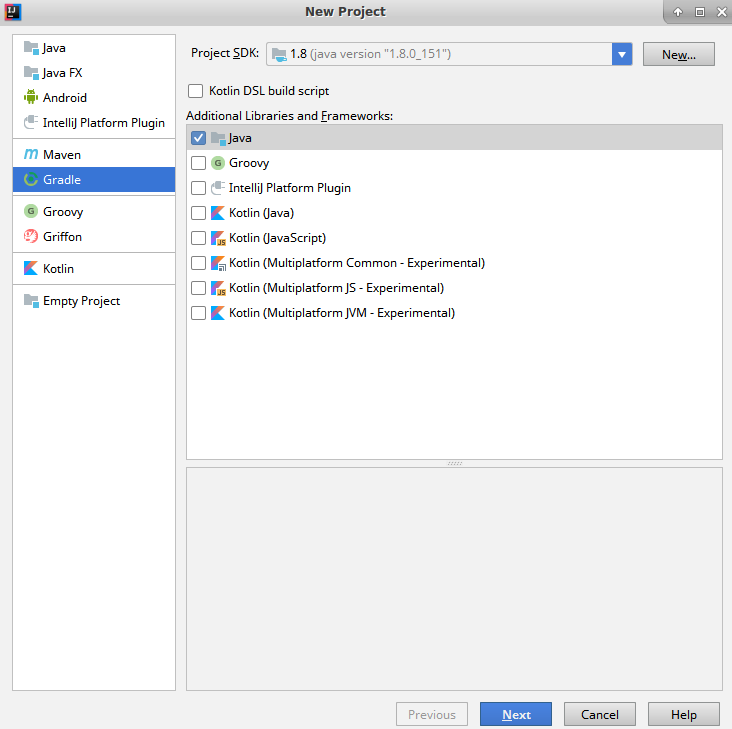Select Java project type label
Image resolution: width=732 pixels, height=729 pixels.
[54, 48]
